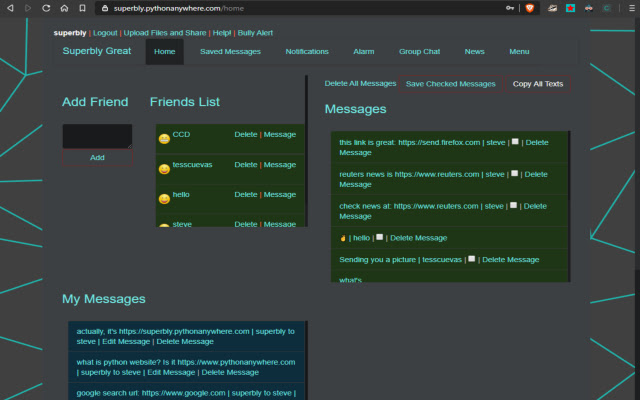Delete the 'Sending you a picture' message

click(x=511, y=260)
